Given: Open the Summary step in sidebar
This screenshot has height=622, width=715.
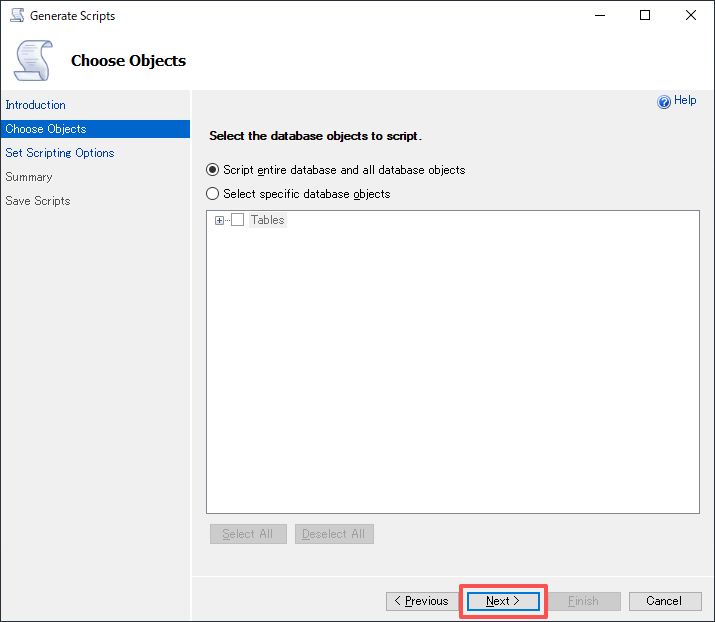Looking at the screenshot, I should click(x=29, y=177).
